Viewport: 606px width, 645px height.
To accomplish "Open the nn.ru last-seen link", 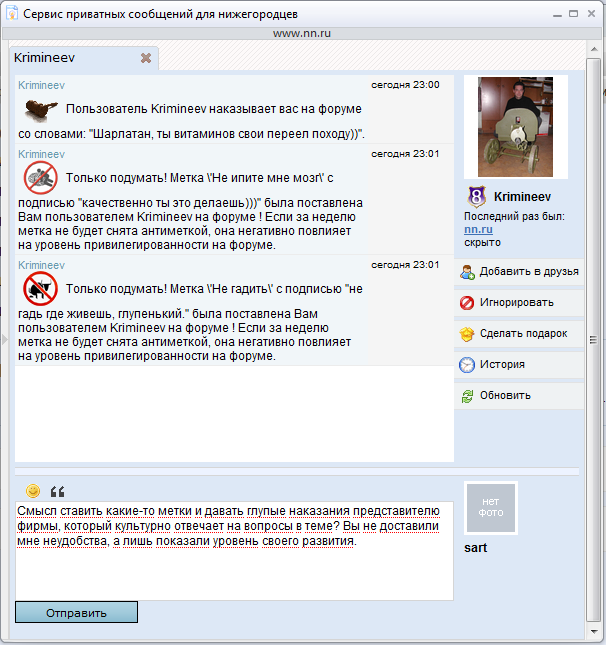I will [x=471, y=229].
